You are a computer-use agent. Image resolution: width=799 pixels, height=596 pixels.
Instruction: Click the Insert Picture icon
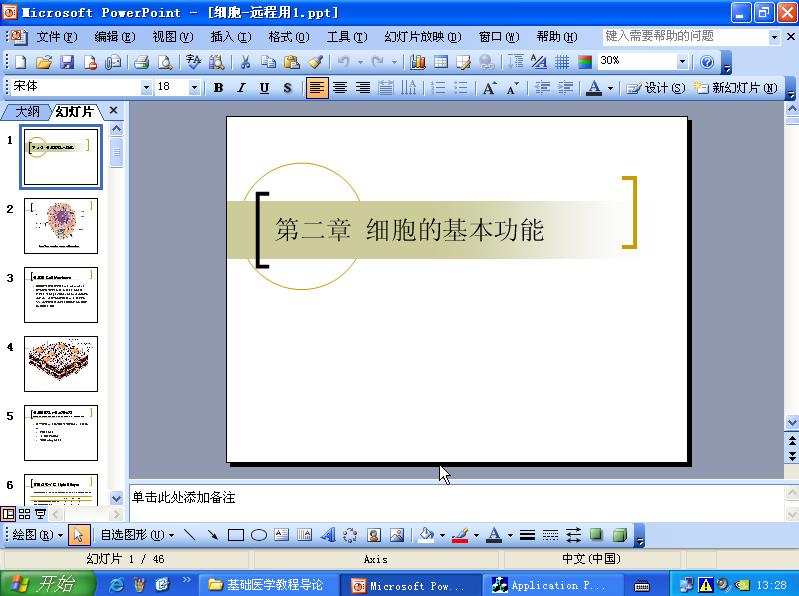coord(396,535)
